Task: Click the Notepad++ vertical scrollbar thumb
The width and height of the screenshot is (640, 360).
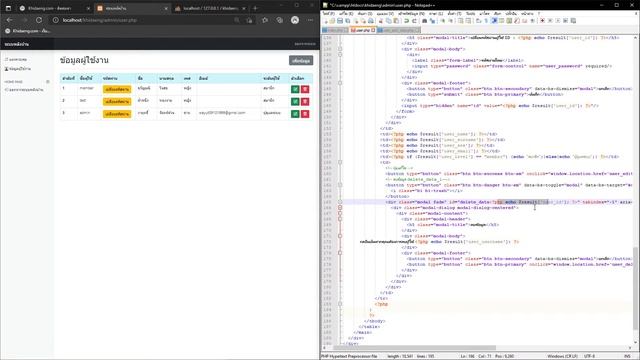Action: (636, 289)
